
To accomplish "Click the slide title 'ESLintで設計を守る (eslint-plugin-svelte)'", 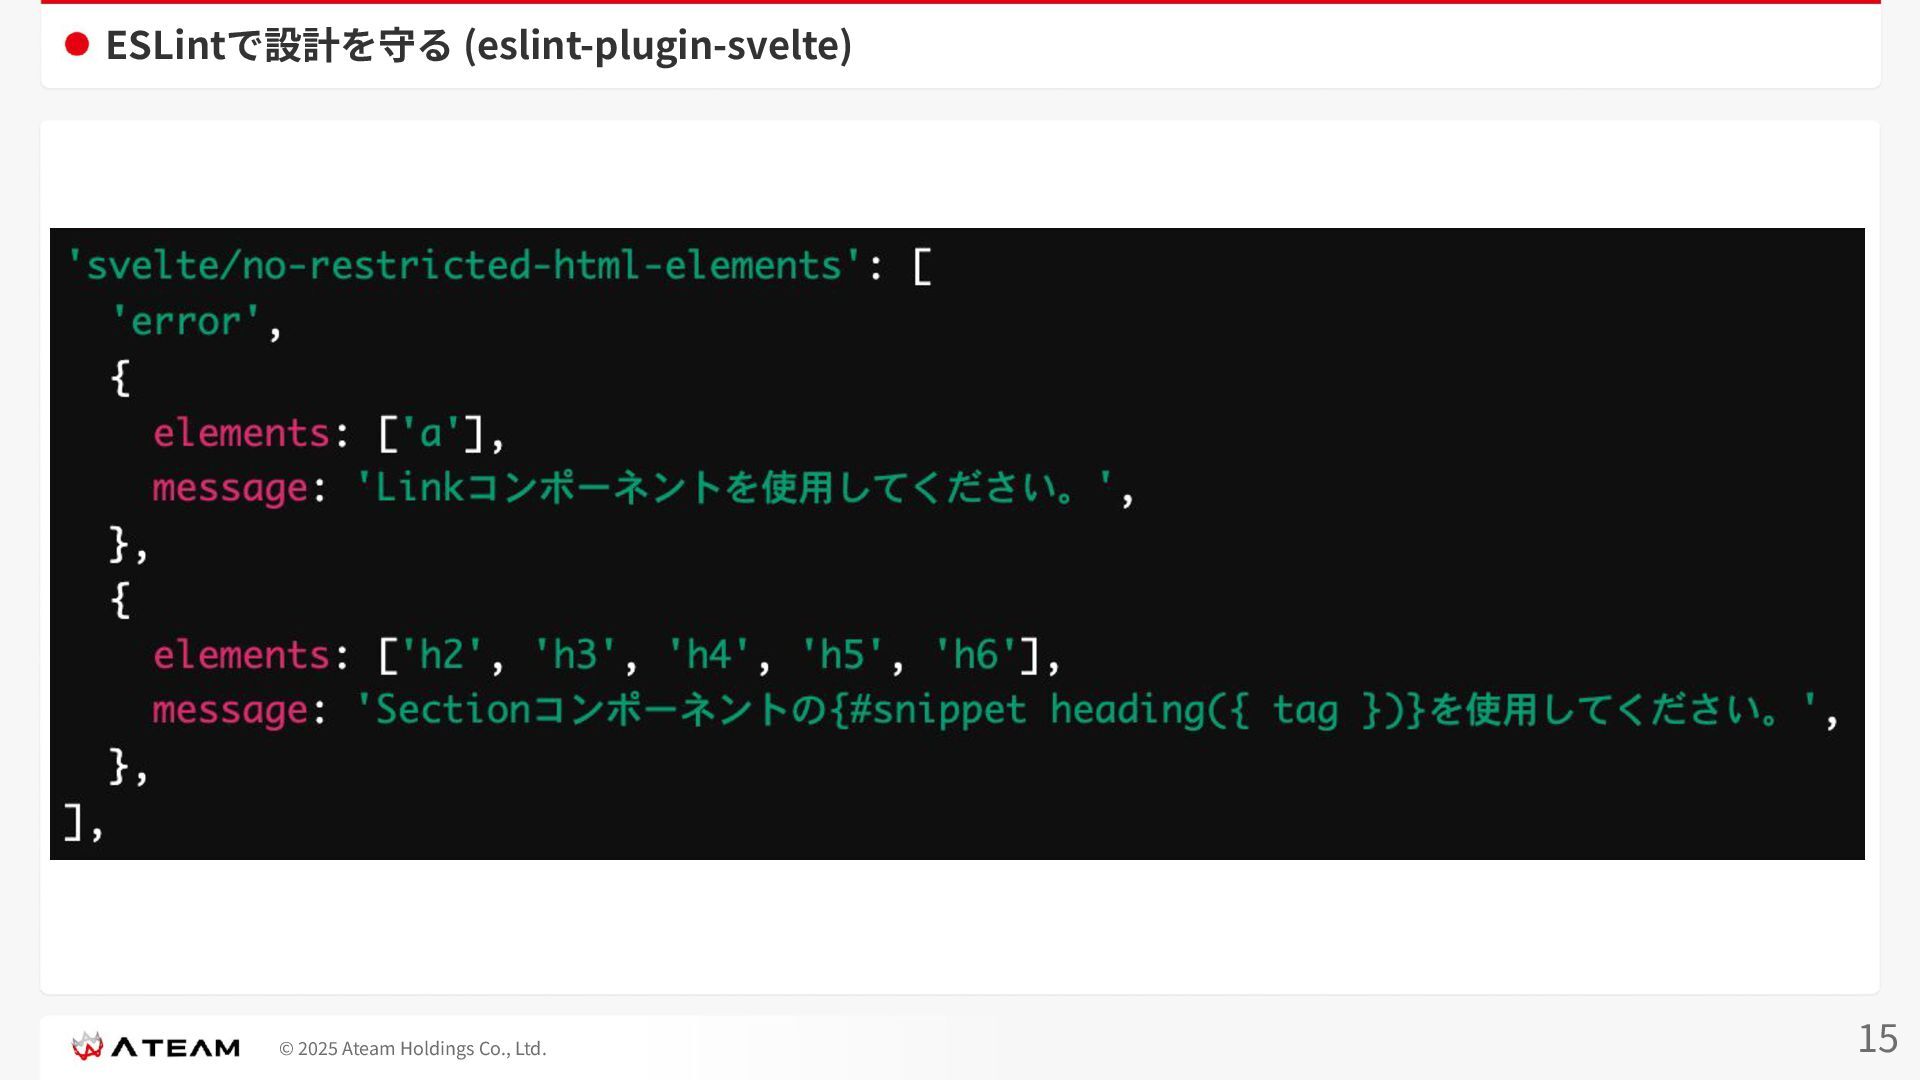I will (478, 45).
